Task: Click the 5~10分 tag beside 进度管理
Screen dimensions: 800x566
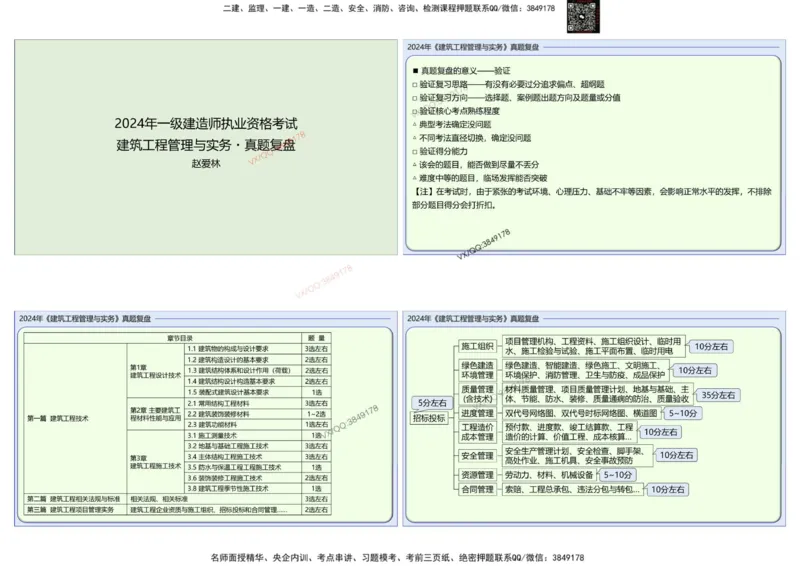Action: [683, 413]
